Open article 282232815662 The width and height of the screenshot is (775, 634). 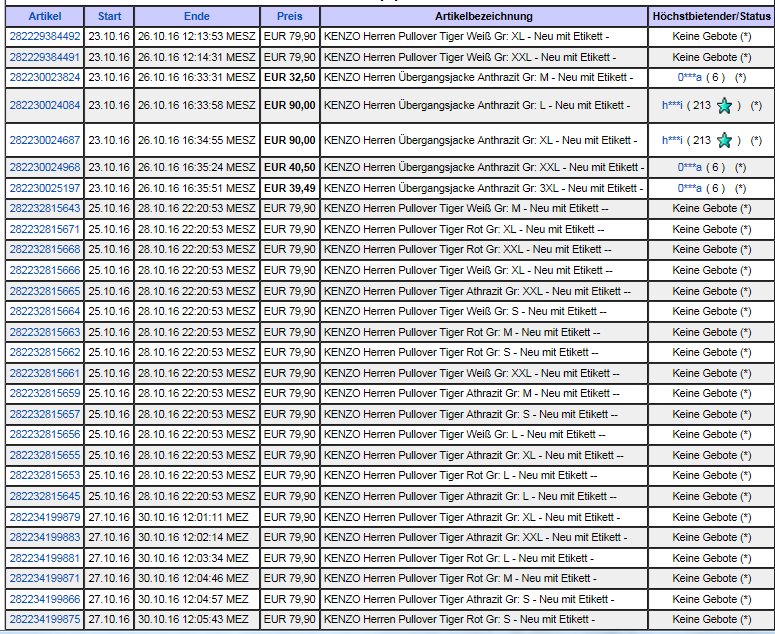pos(44,352)
